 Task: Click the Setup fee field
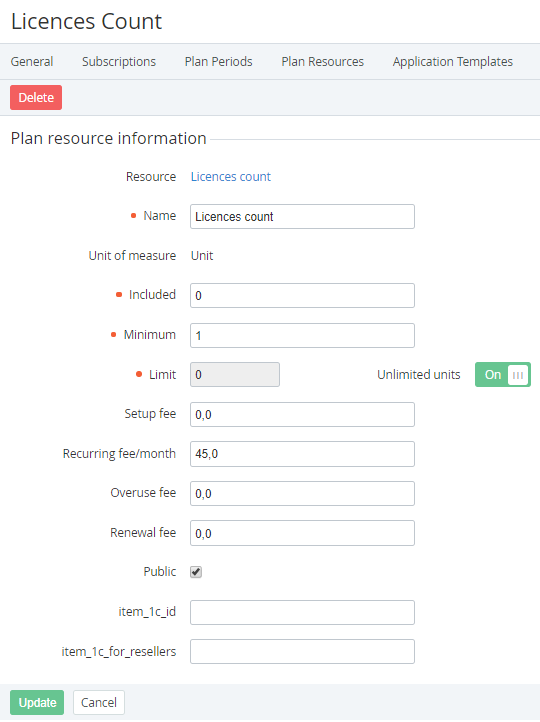point(302,414)
